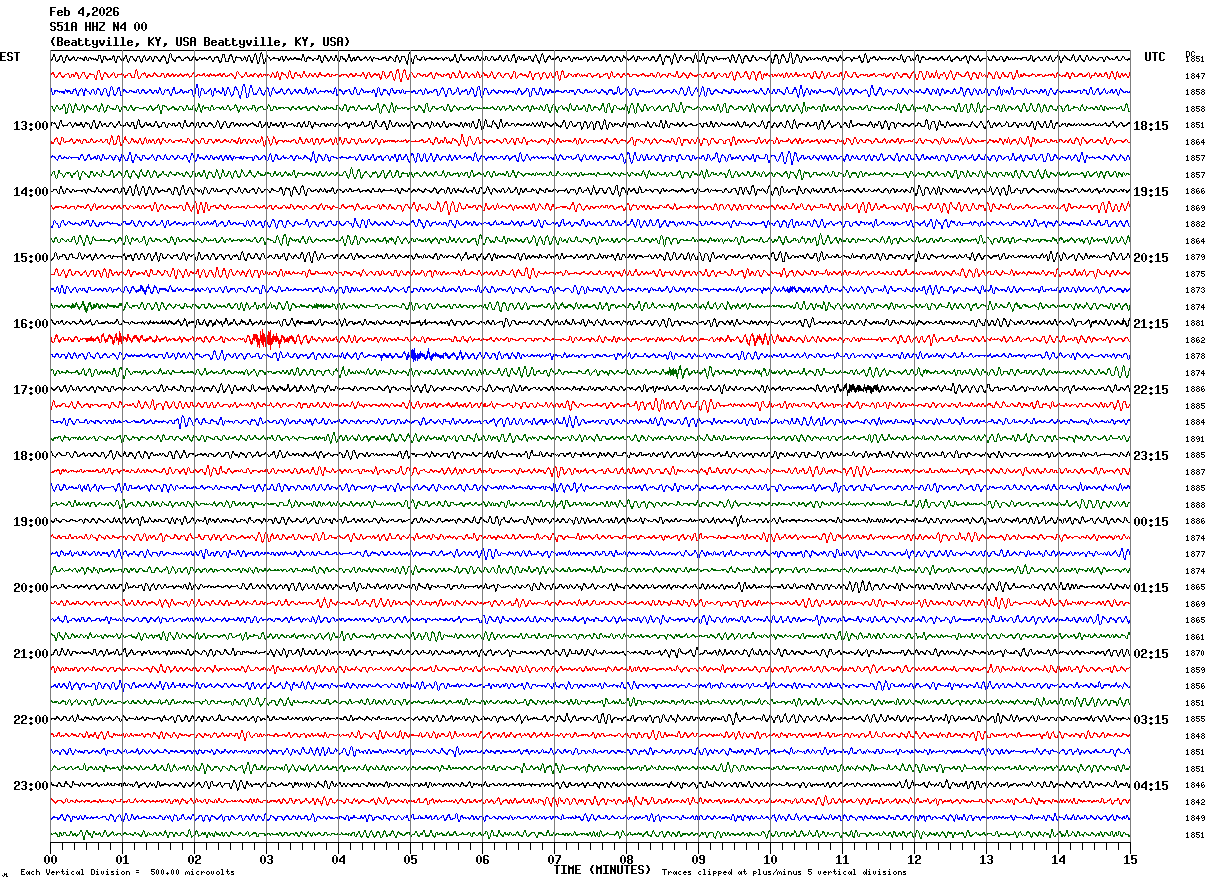Click minute axis tick label 05
Viewport: 1210px width, 886px height.
pyautogui.click(x=410, y=859)
